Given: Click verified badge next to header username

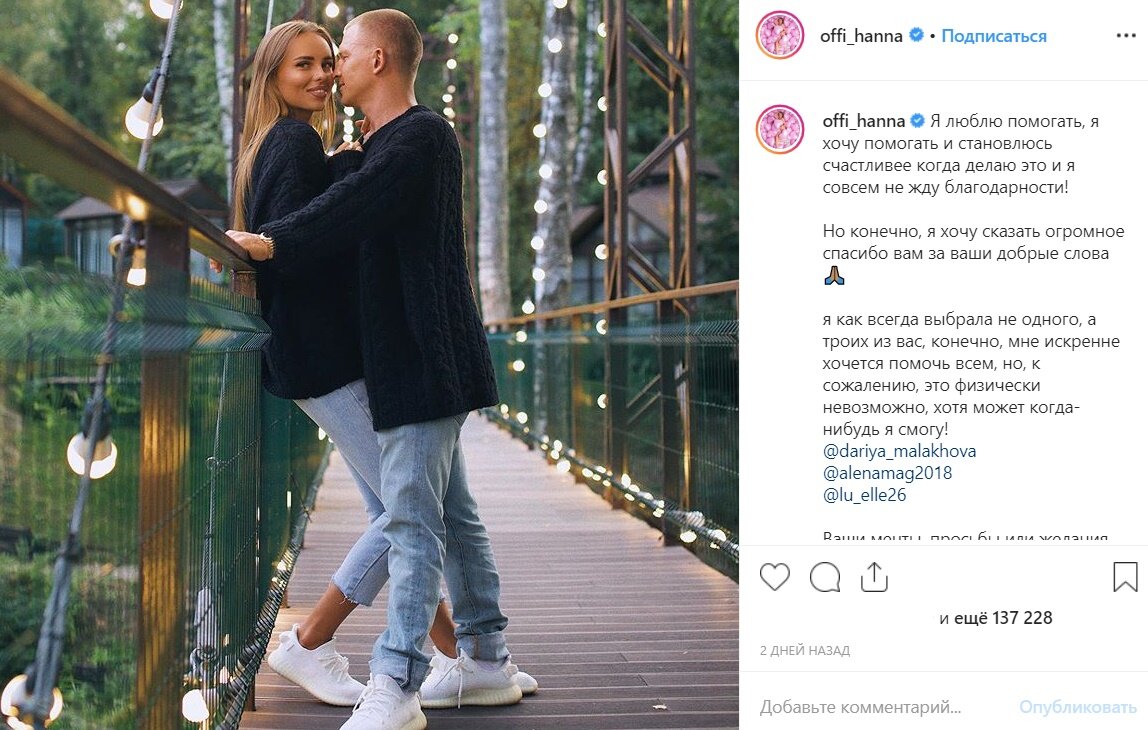Looking at the screenshot, I should click(916, 34).
